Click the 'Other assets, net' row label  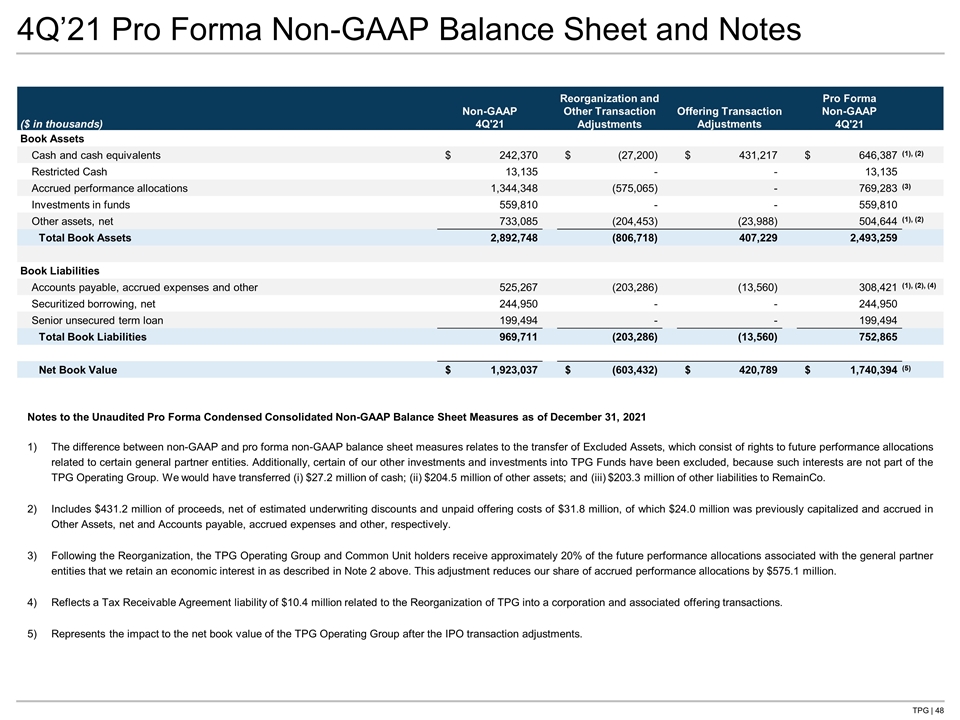(72, 222)
